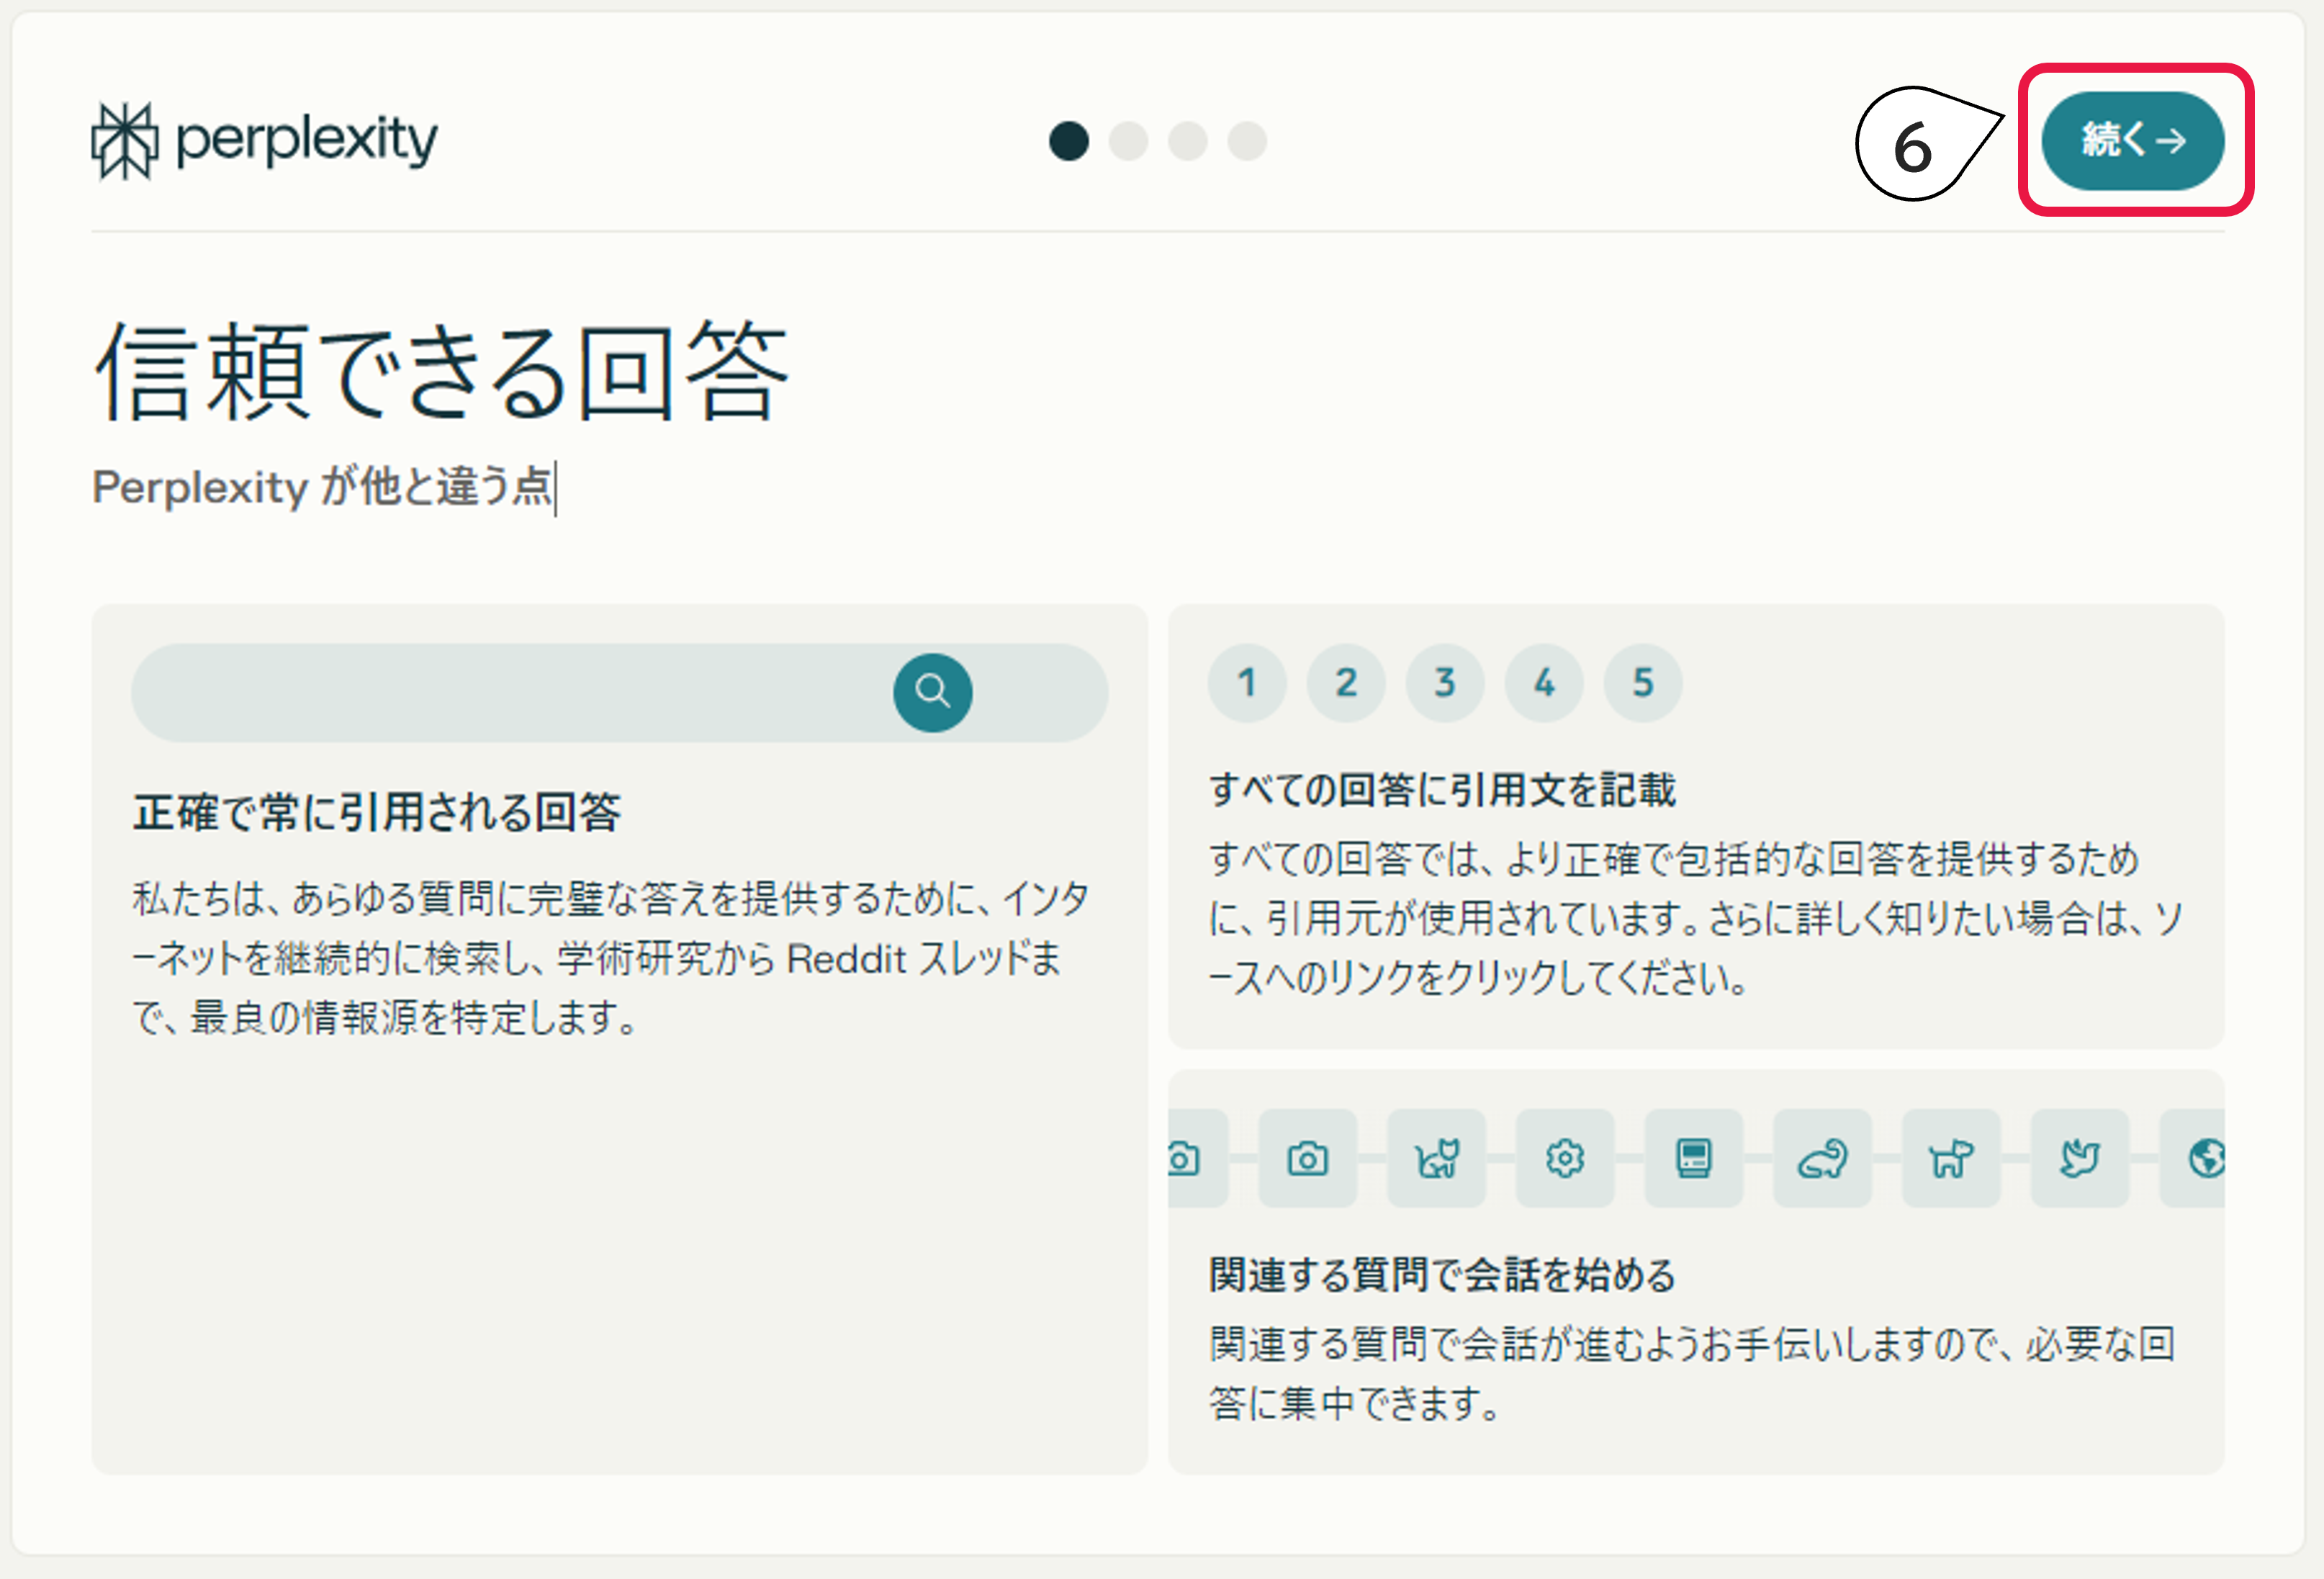Select the first dark onboarding progress dot
2324x1579 pixels.
coord(1068,141)
